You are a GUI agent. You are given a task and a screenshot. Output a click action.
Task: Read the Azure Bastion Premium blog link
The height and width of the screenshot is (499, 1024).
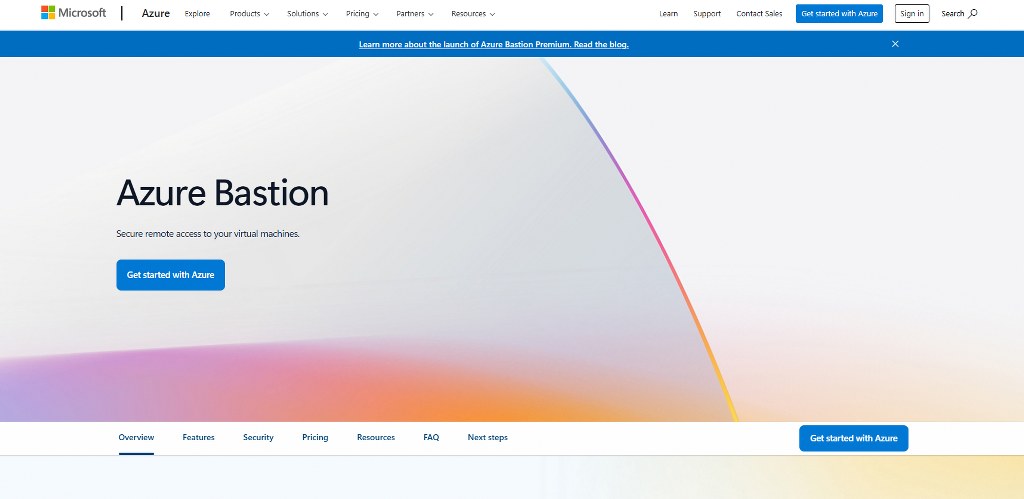(x=494, y=44)
